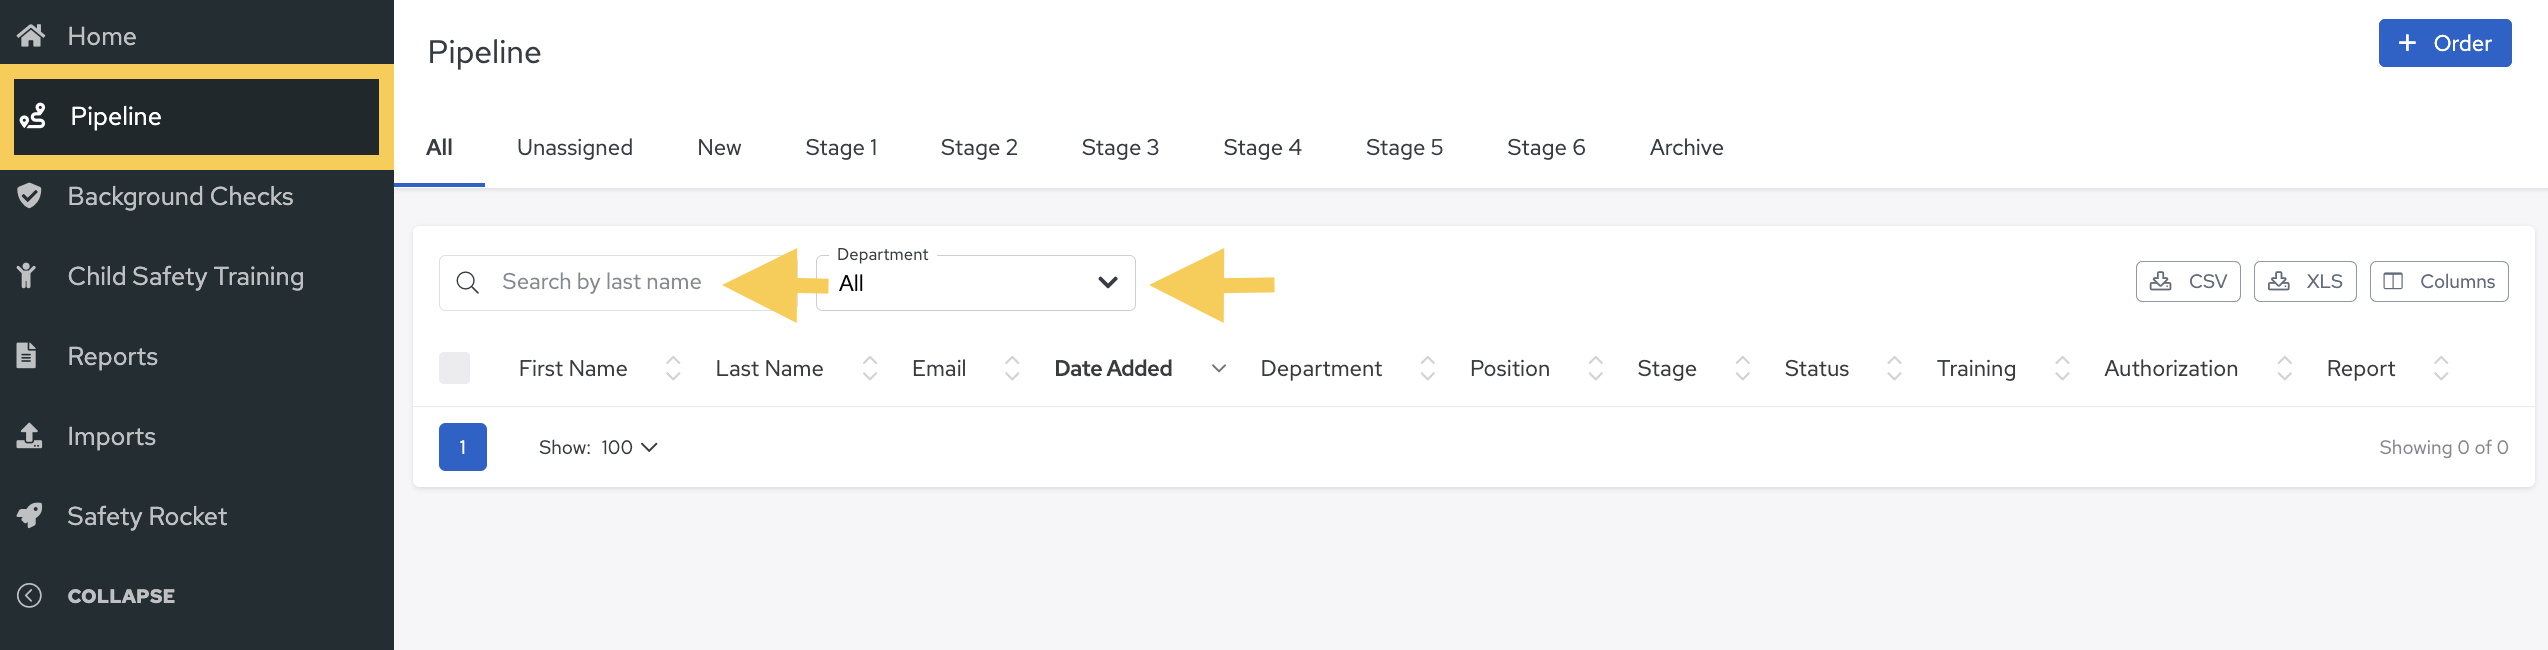The image size is (2548, 650).
Task: Click the Pipeline route icon in sidebar
Action: (x=33, y=116)
